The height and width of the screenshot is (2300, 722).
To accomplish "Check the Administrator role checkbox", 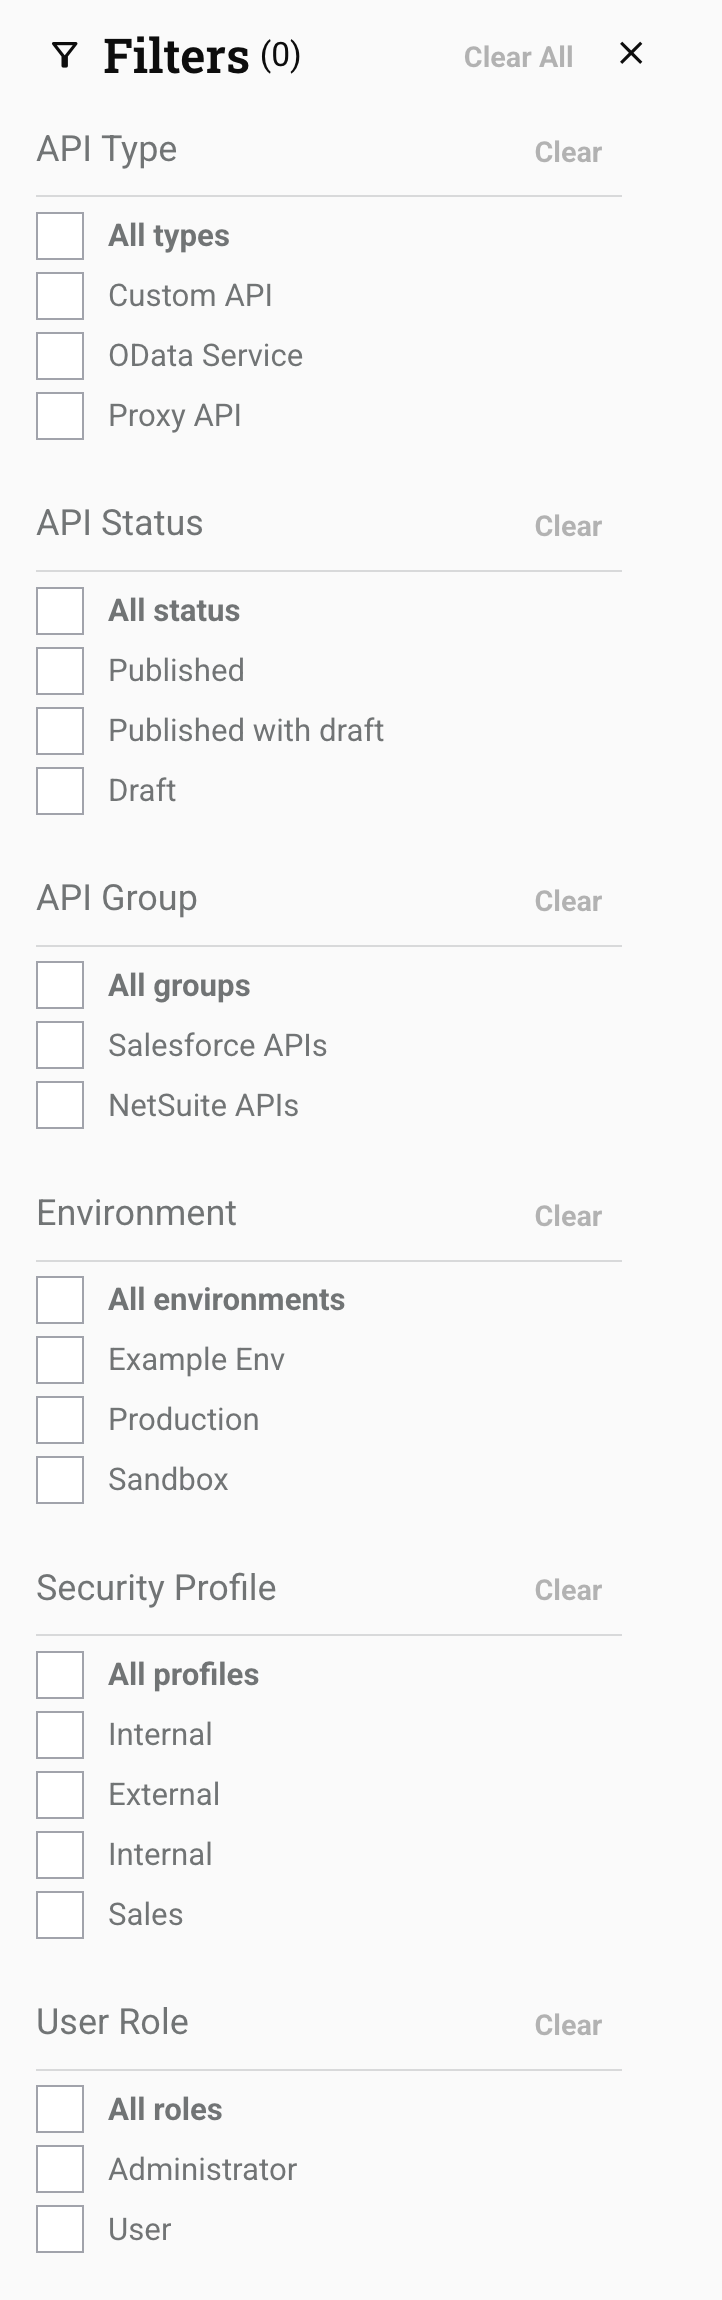I will (60, 2170).
